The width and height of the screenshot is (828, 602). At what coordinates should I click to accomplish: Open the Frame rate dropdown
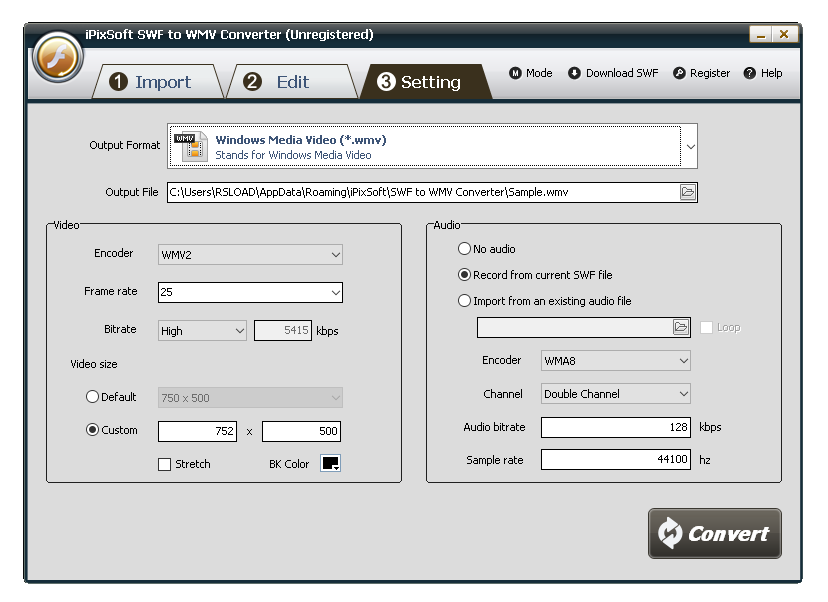point(250,292)
